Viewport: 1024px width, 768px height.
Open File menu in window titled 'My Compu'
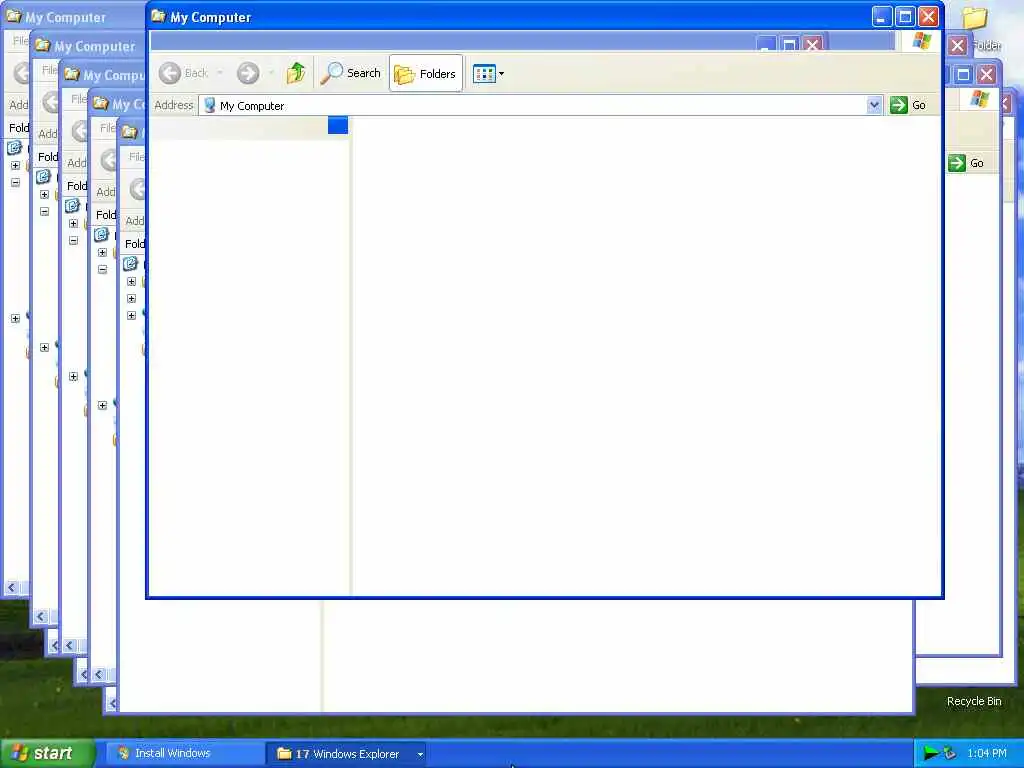pyautogui.click(x=79, y=99)
